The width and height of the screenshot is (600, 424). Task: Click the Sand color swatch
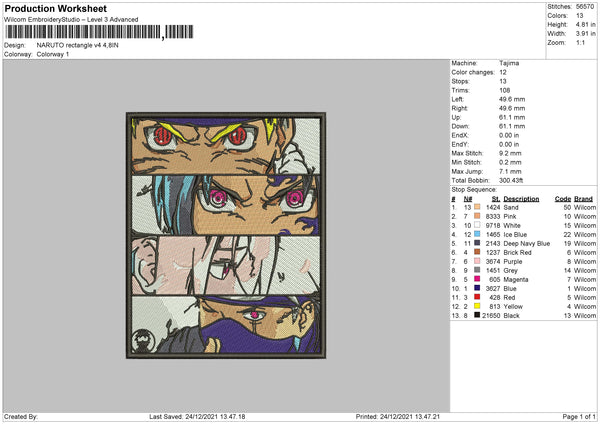tap(477, 207)
